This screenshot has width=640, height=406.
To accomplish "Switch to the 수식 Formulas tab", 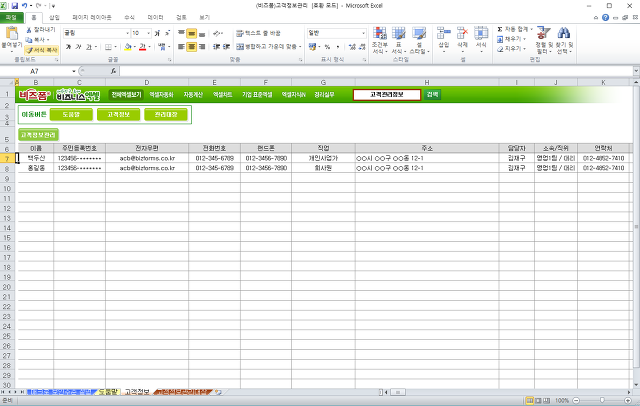I will coord(129,18).
